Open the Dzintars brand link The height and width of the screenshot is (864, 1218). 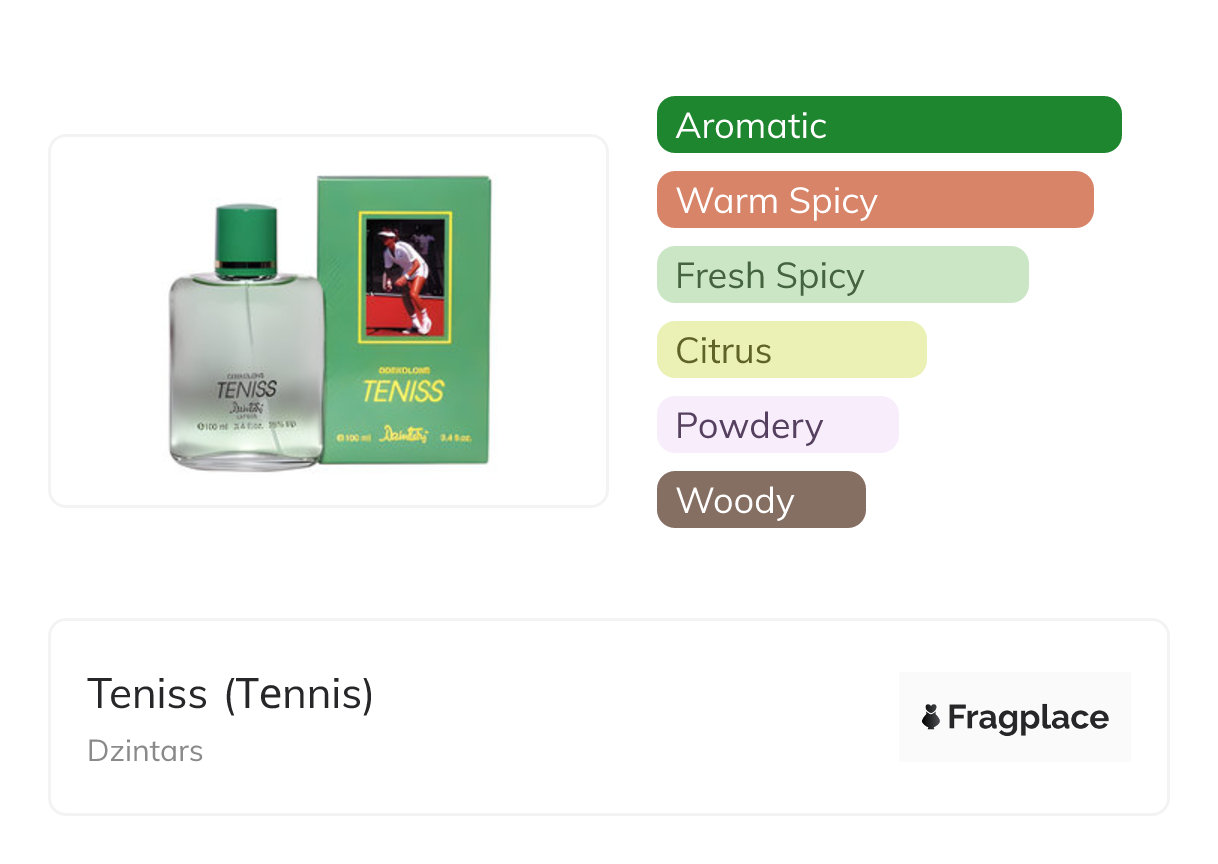coord(145,751)
